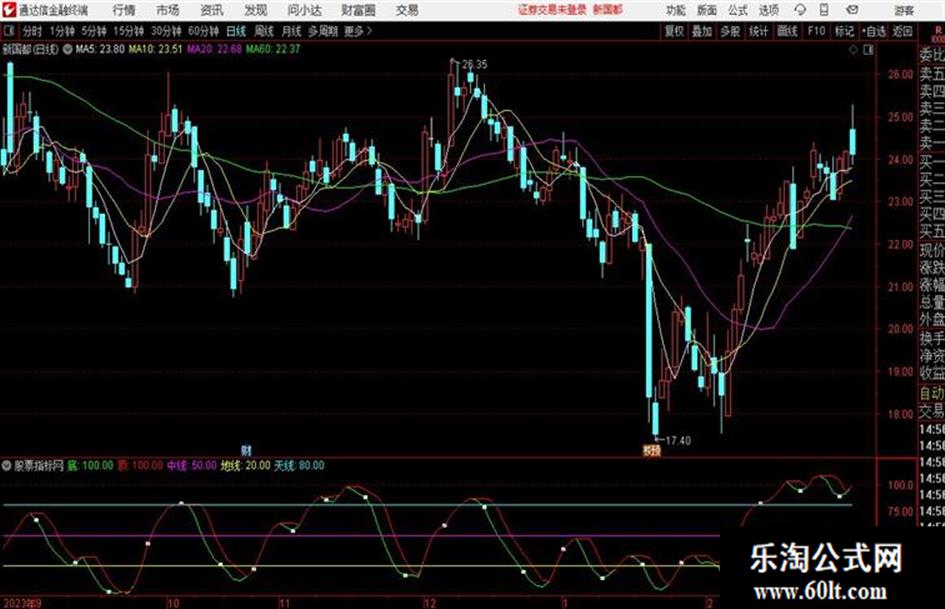Select the 周线 weekly period tab
This screenshot has height=609, width=945.
coord(264,31)
